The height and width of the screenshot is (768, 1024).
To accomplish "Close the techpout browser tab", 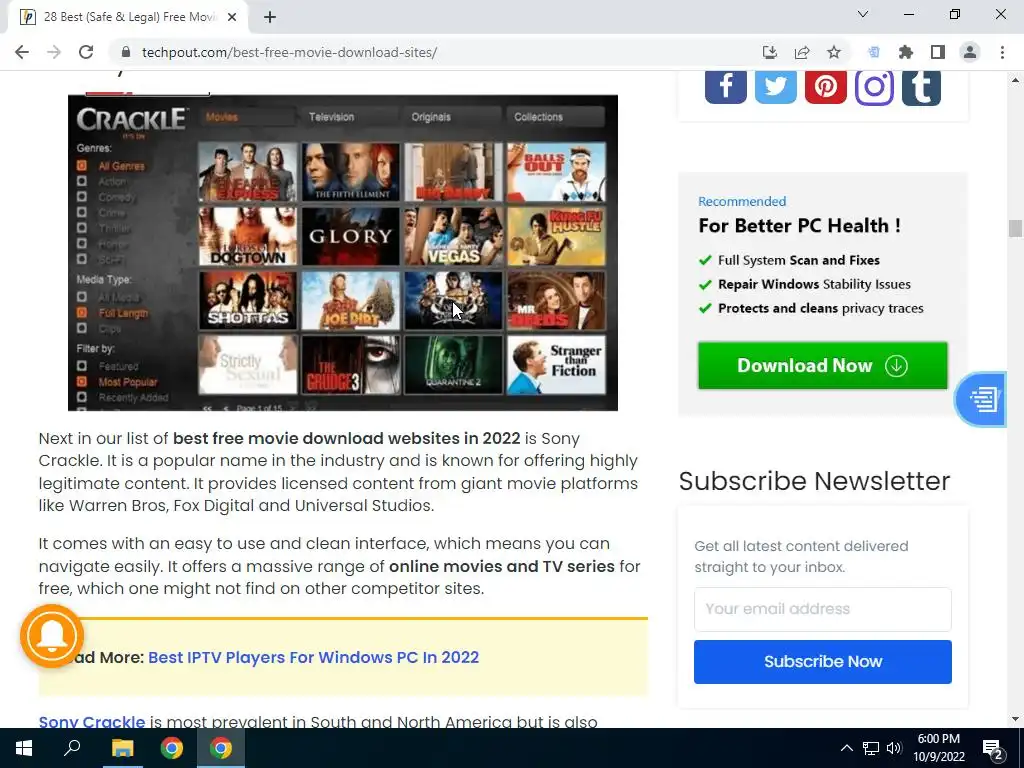I will (232, 17).
